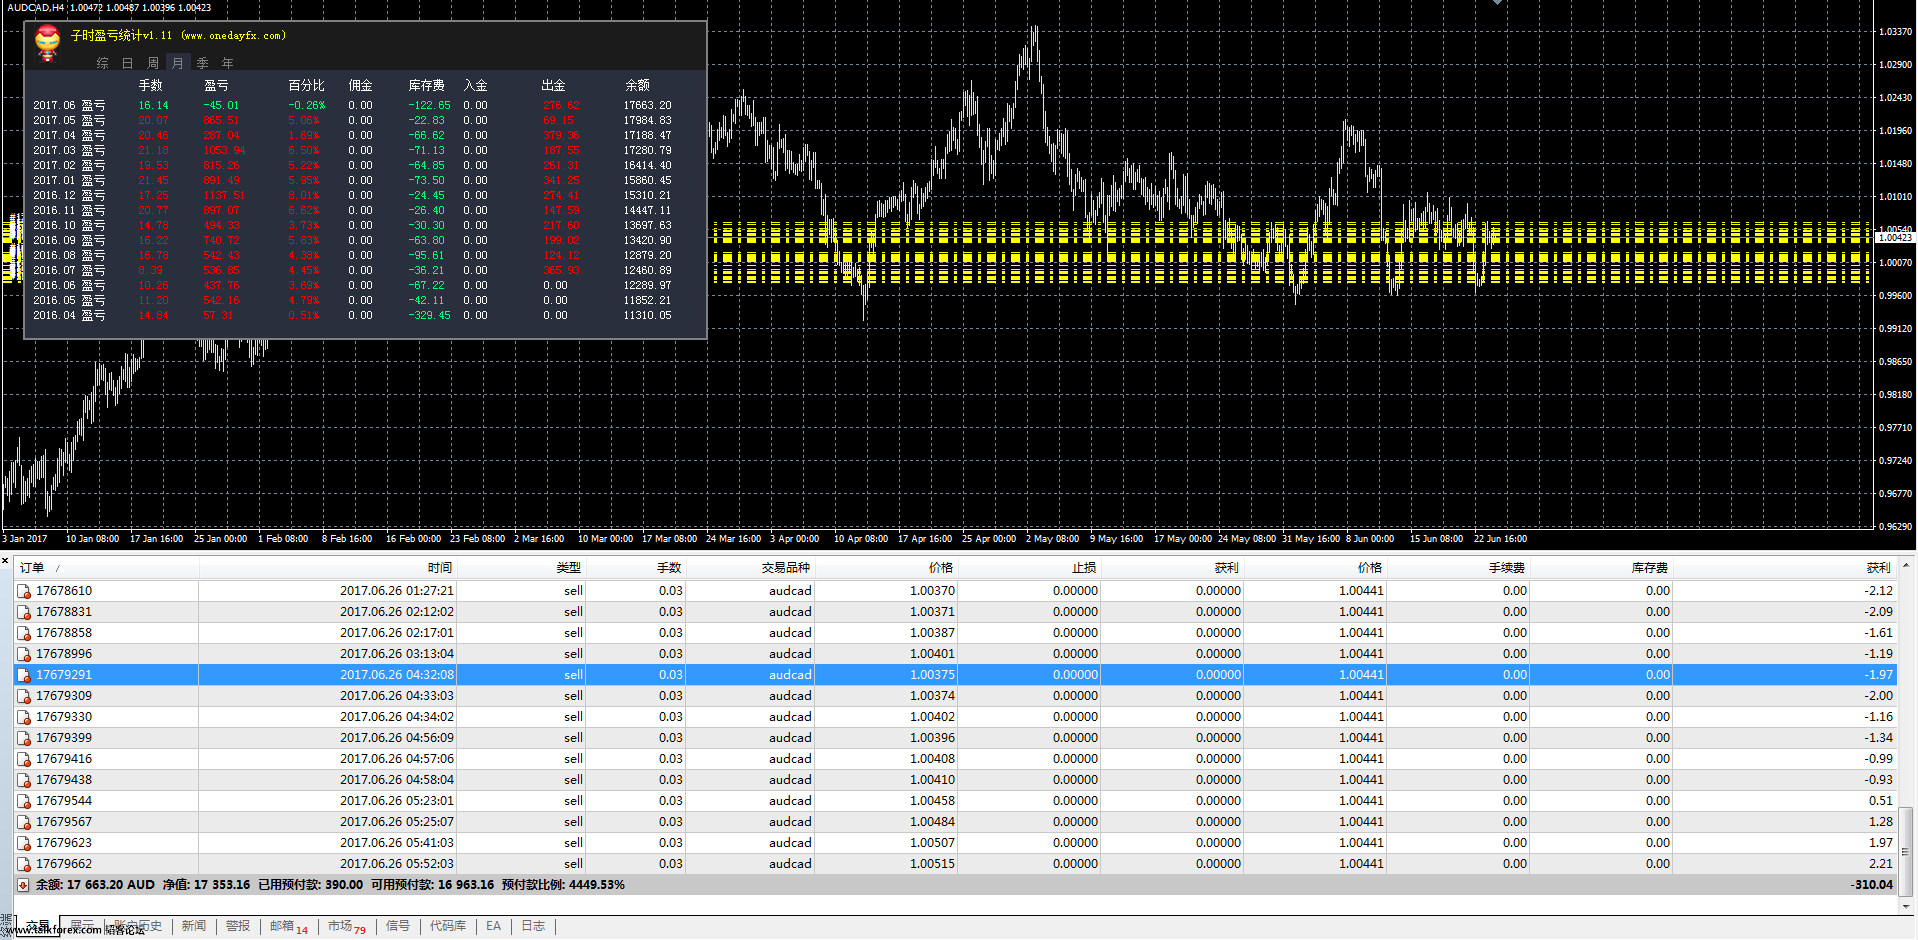Viewport: 1918px width, 940px height.
Task: Click the order icon for ticket 17679291
Action: [x=24, y=675]
